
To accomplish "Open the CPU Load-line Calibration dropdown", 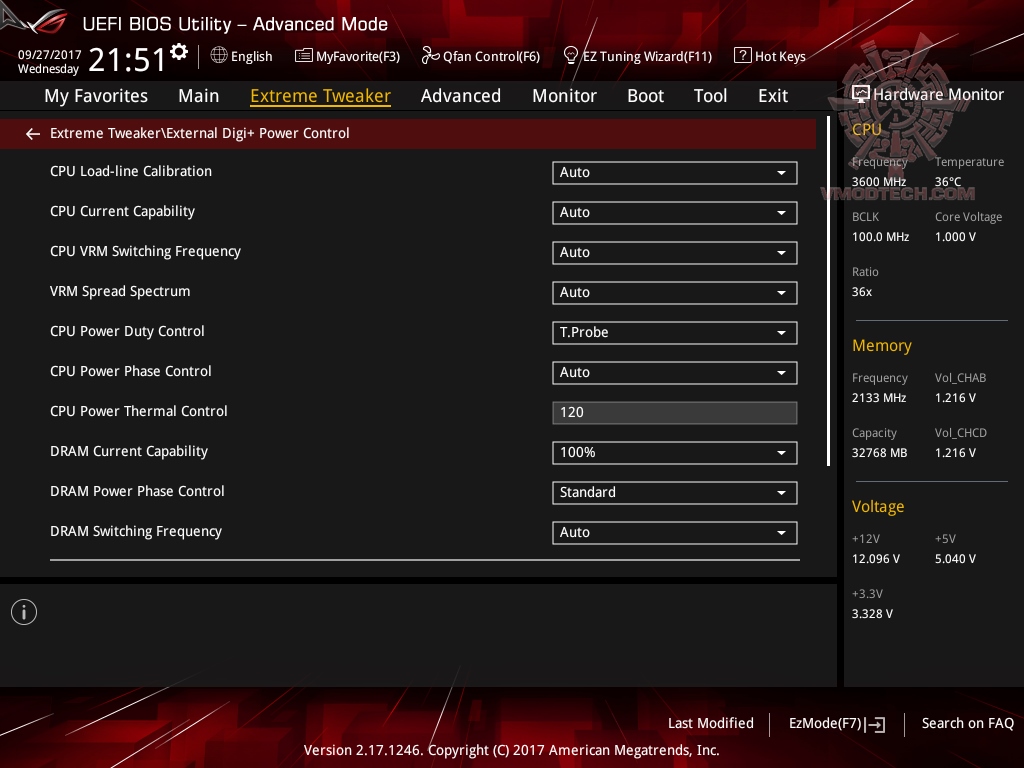I will pos(674,172).
